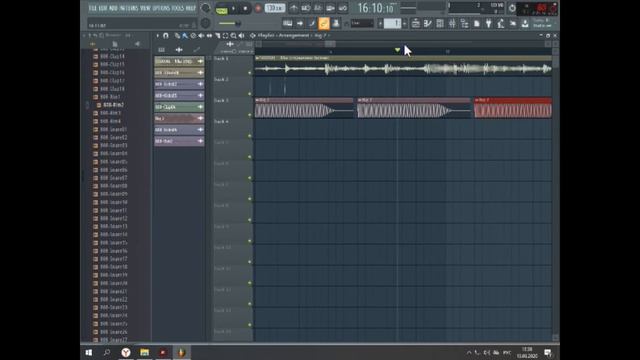Open the Mixer view icon

(x=452, y=24)
